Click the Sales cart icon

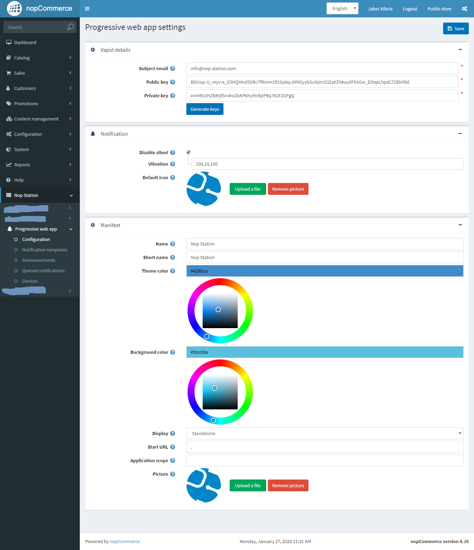(x=9, y=73)
